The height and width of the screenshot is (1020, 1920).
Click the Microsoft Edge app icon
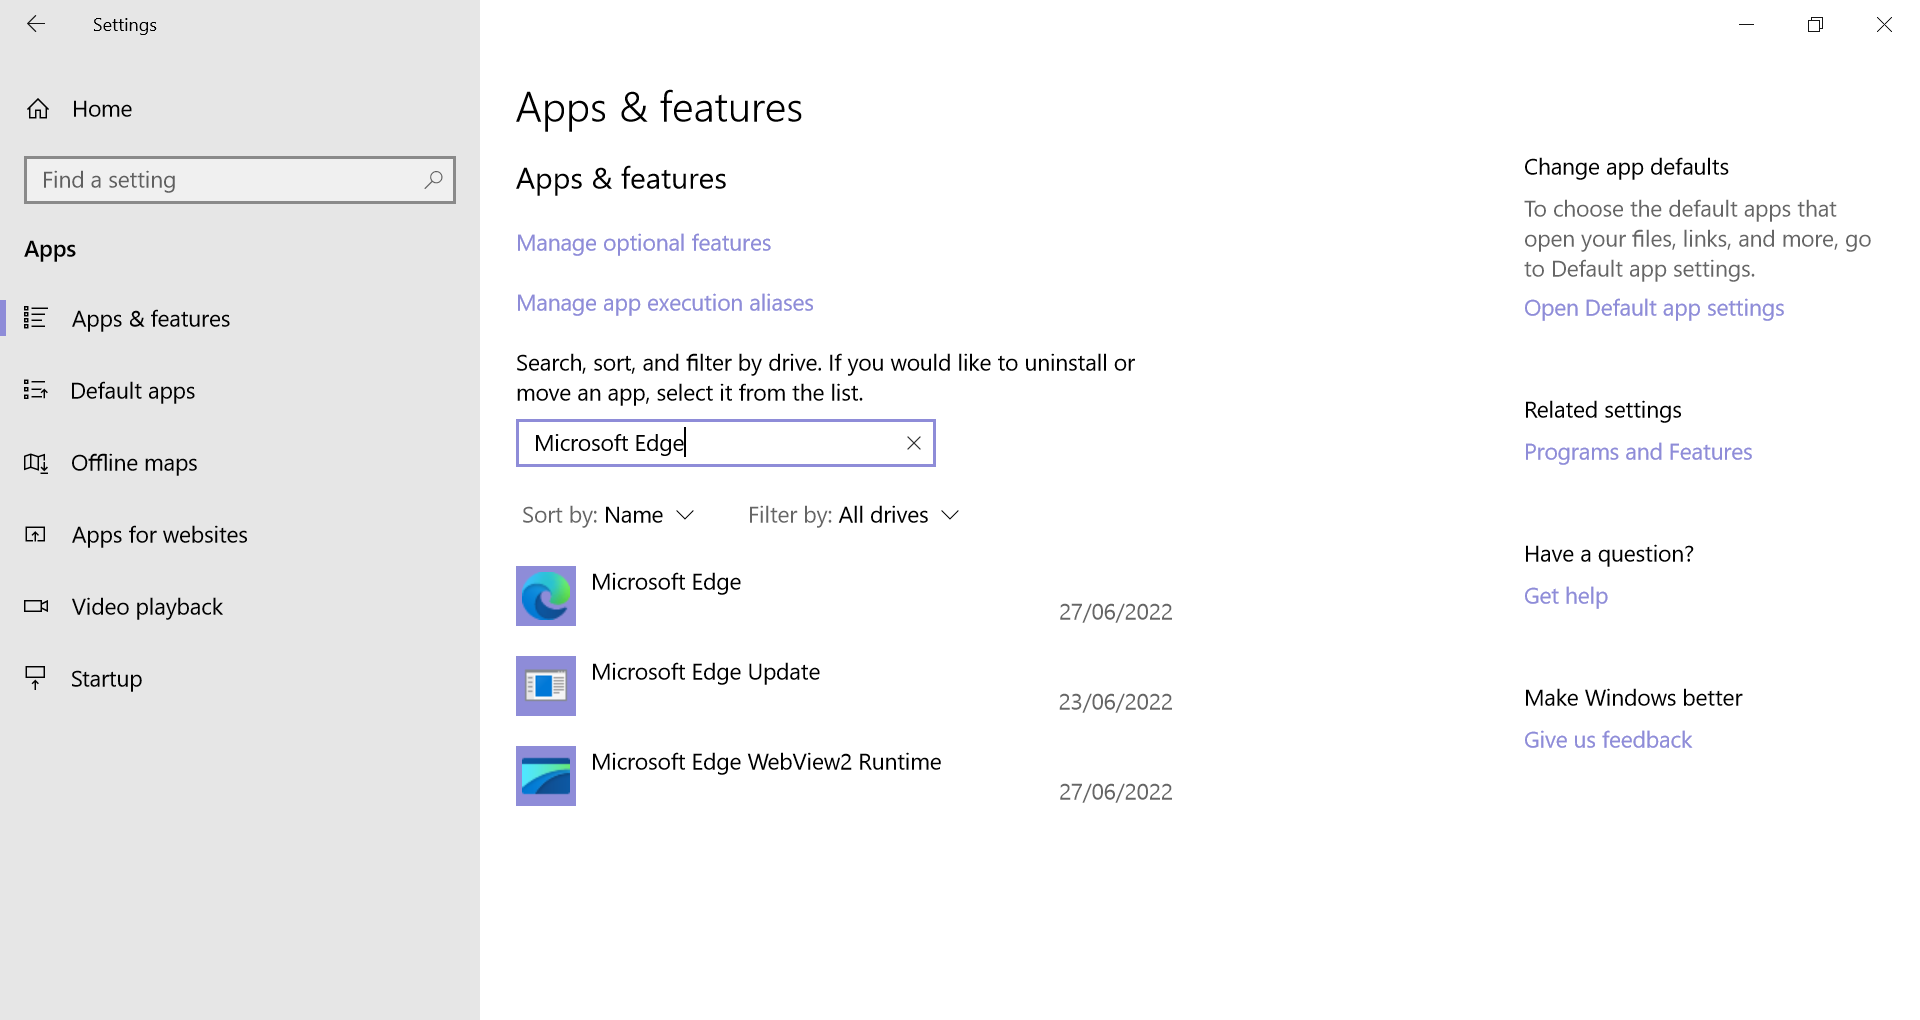pyautogui.click(x=546, y=596)
